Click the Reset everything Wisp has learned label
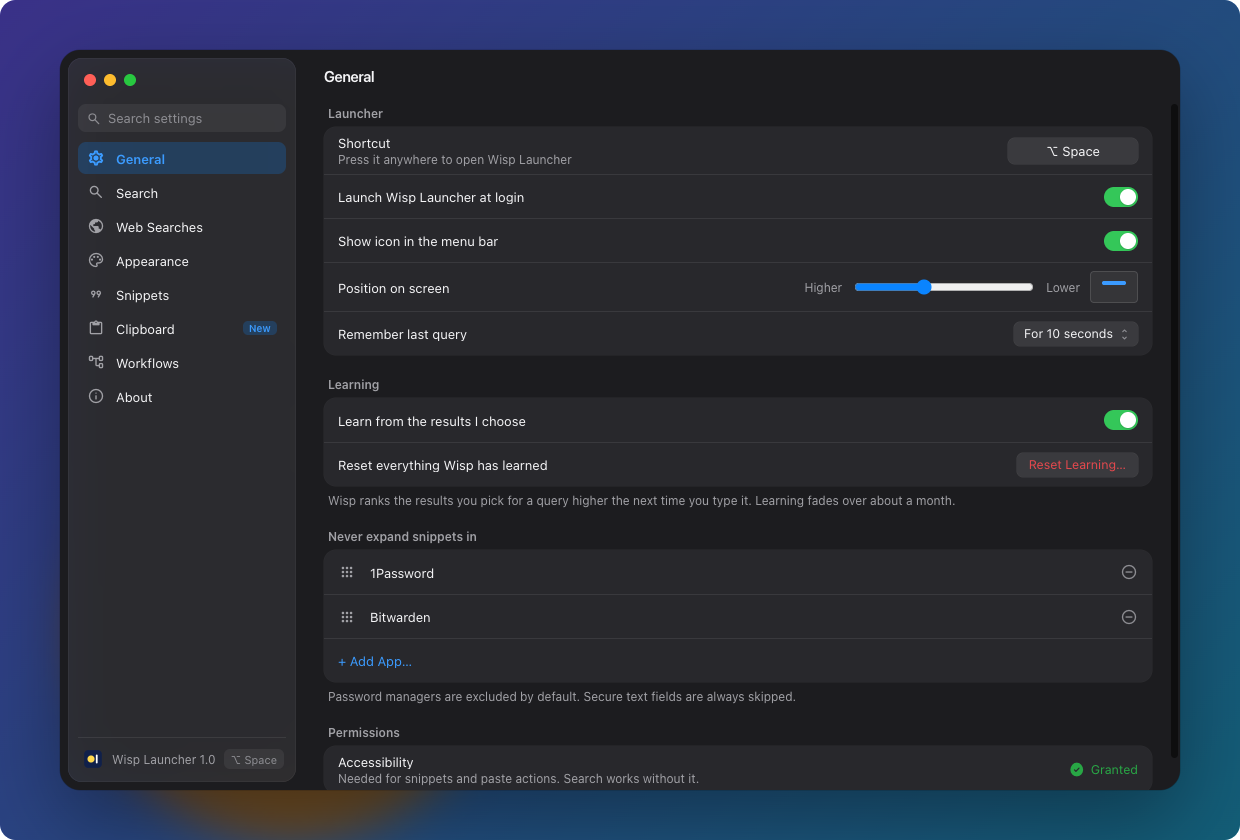The height and width of the screenshot is (840, 1240). click(x=443, y=465)
